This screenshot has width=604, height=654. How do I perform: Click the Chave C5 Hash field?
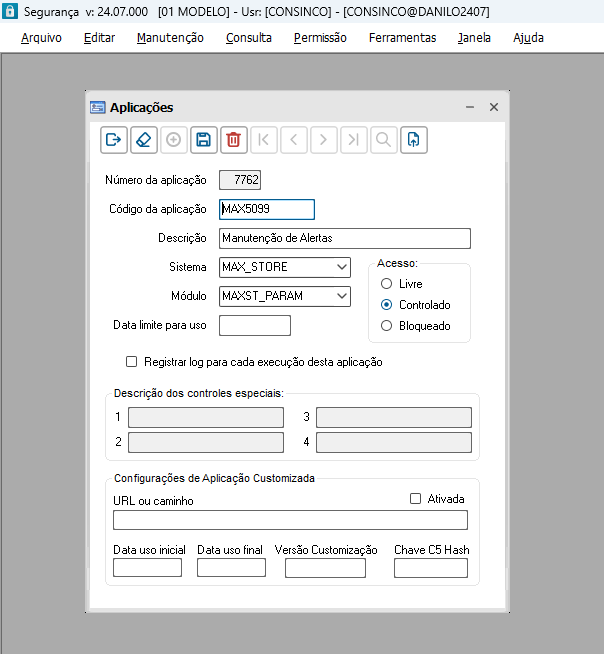click(431, 568)
